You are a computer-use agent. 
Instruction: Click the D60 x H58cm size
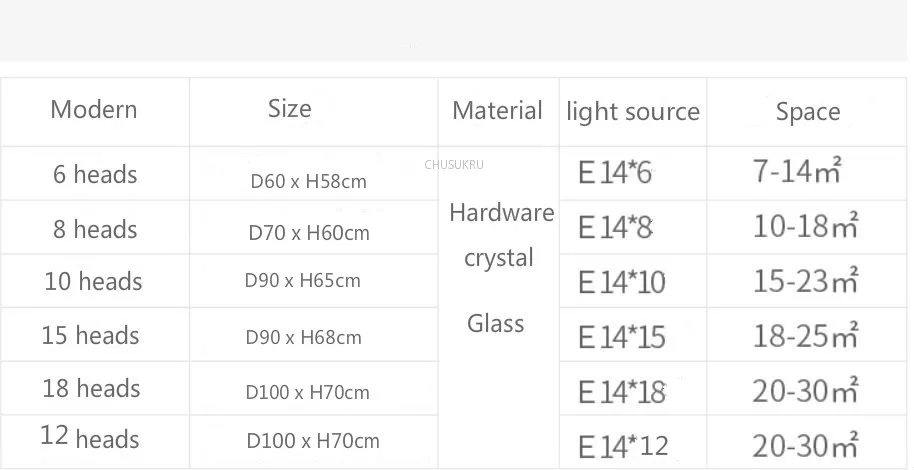point(308,181)
